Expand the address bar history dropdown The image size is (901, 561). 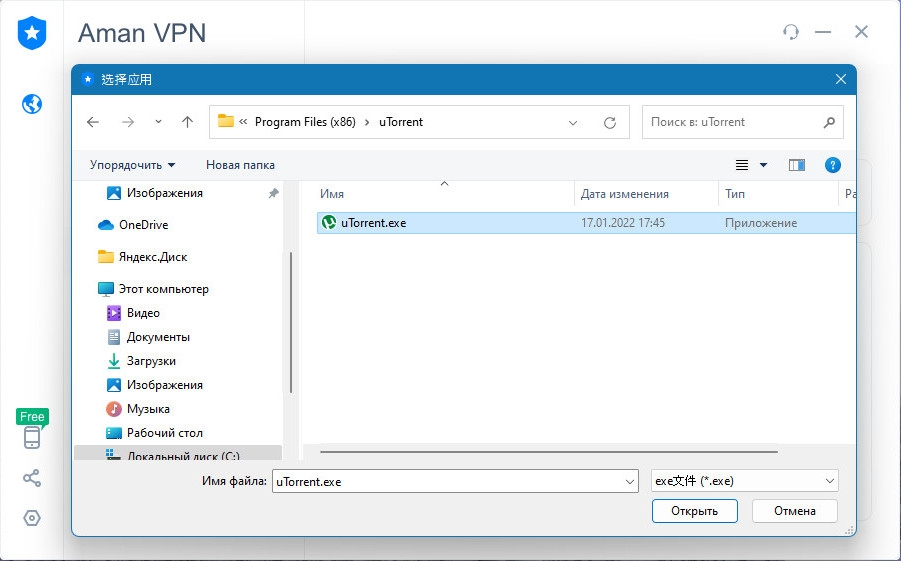click(x=572, y=122)
